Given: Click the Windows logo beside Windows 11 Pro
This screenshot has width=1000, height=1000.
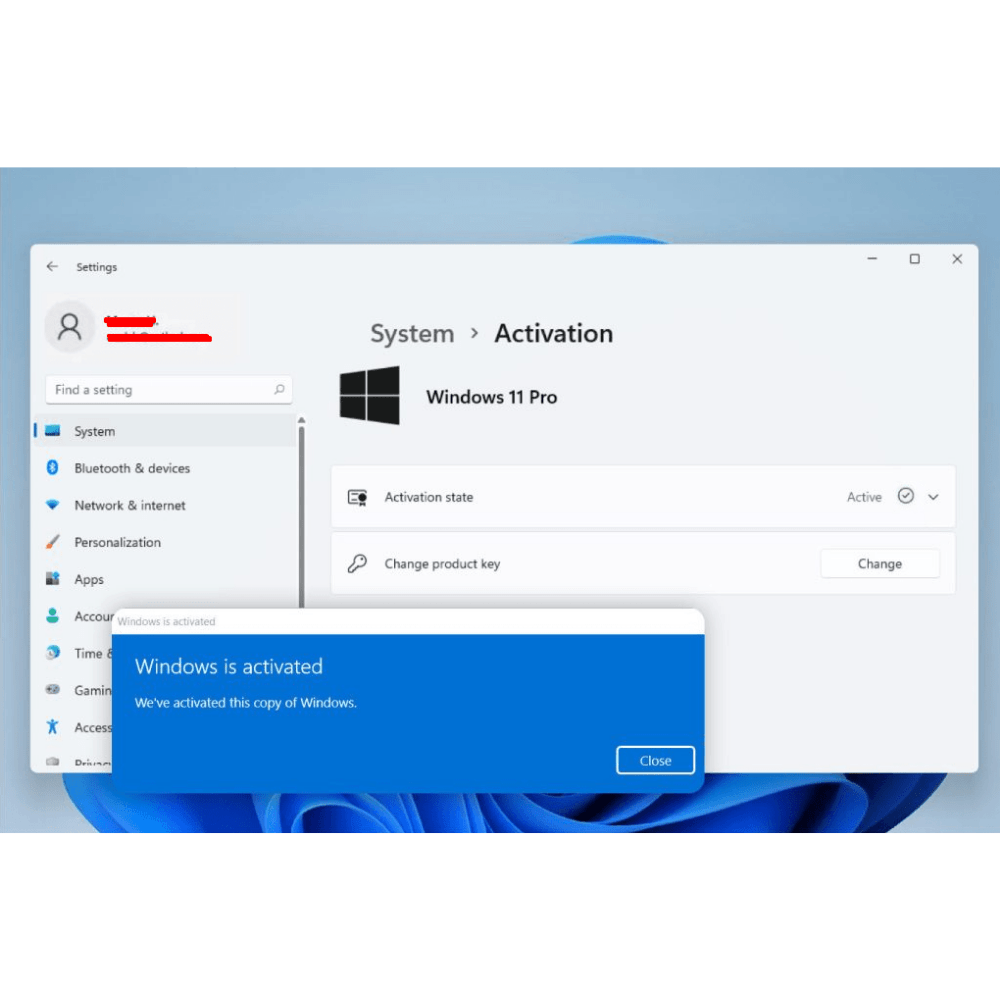Looking at the screenshot, I should tap(370, 395).
